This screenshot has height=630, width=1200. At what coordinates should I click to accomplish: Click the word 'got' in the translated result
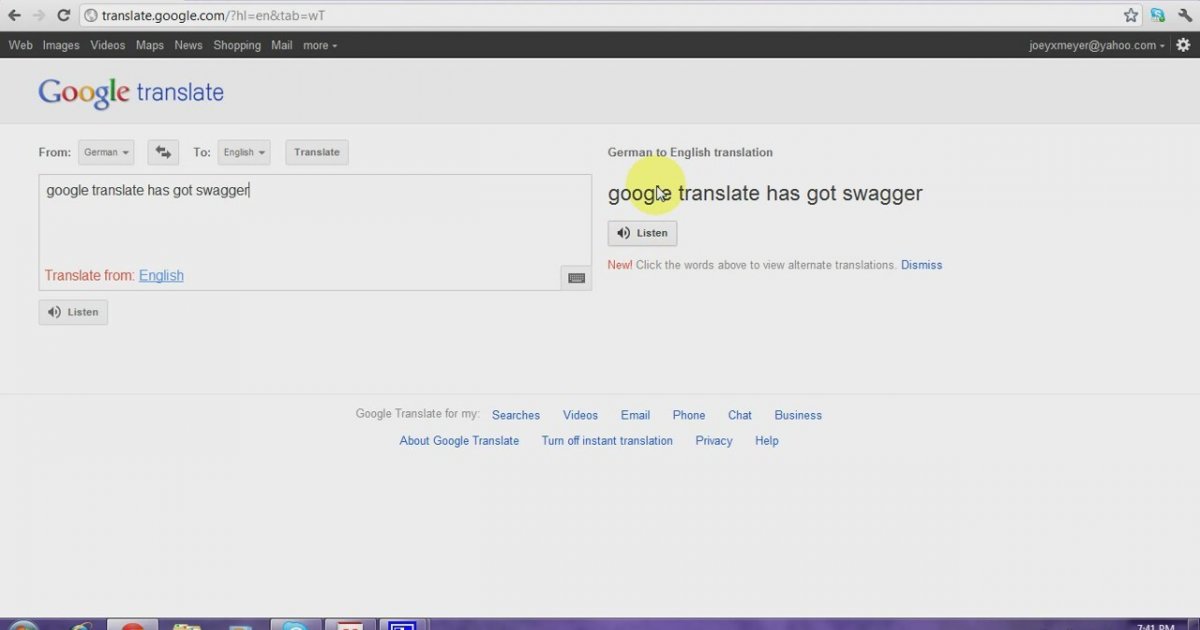(x=822, y=193)
